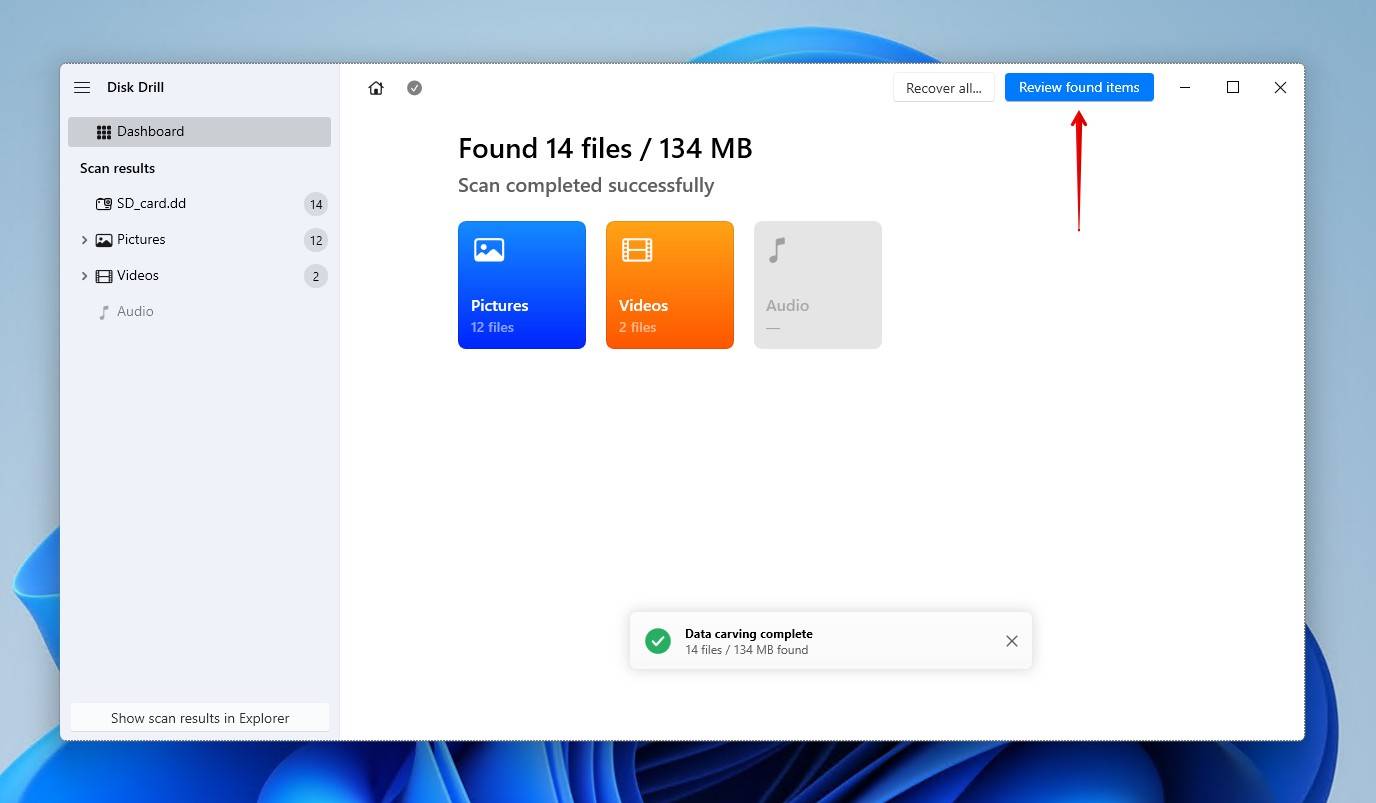The image size is (1376, 803).
Task: Click the picture icon on the Pictures tile
Action: pos(489,250)
